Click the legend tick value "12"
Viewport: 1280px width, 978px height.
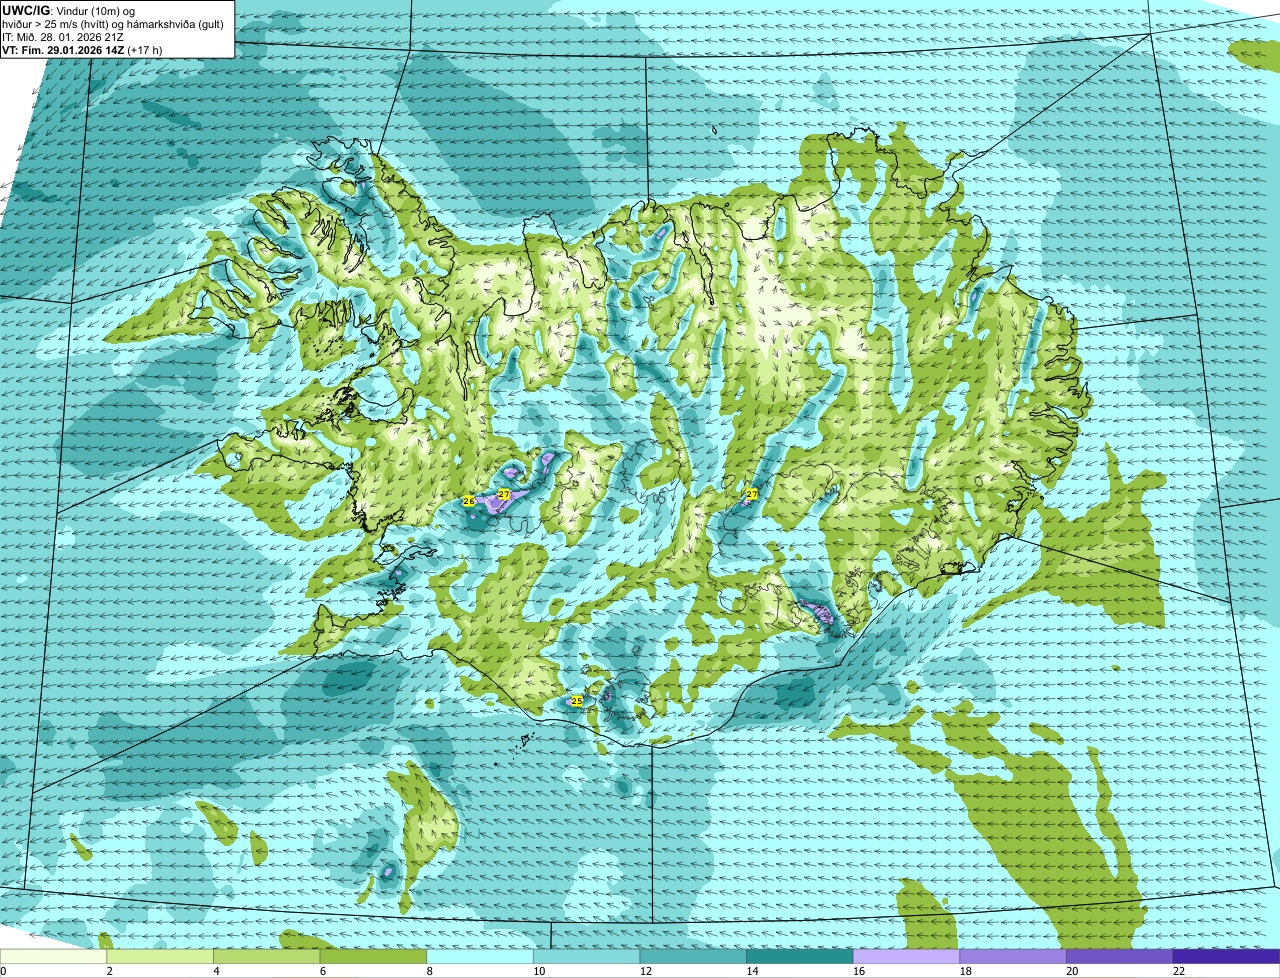tap(646, 970)
